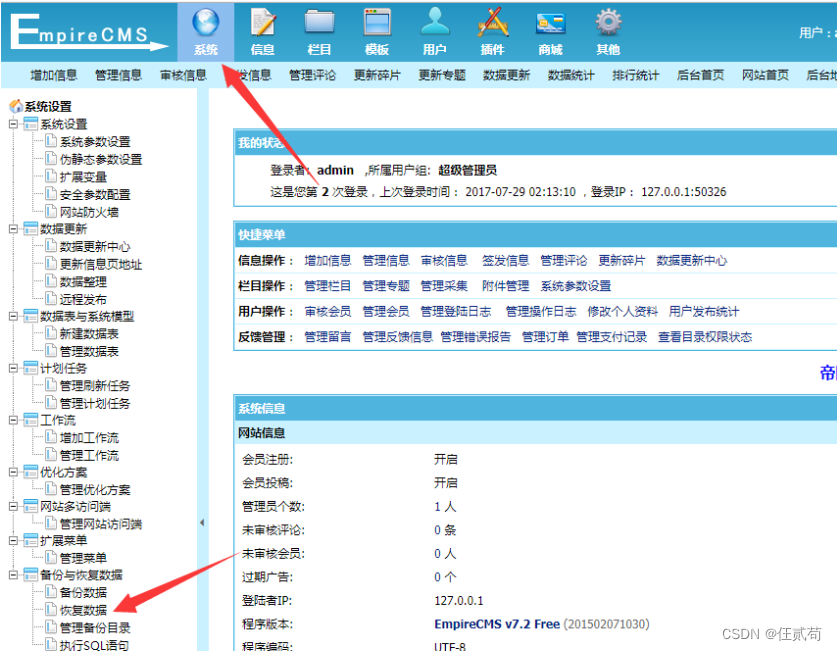Click 查看目录权限状态 link
The height and width of the screenshot is (651, 837).
pos(705,337)
